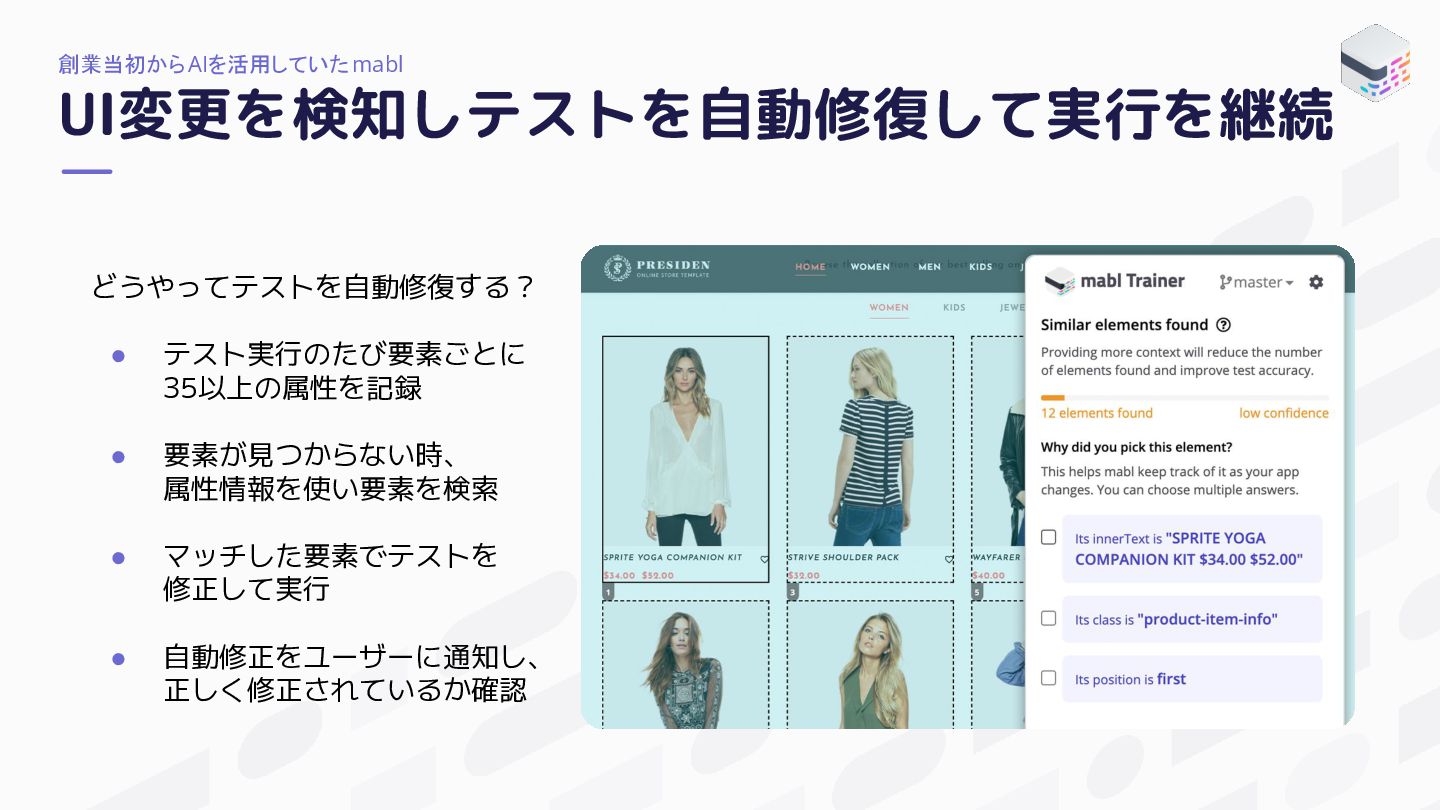Click the STRIVE SHOULDER PACK product name
Screen dimensions: 1440x810
[x=843, y=558]
